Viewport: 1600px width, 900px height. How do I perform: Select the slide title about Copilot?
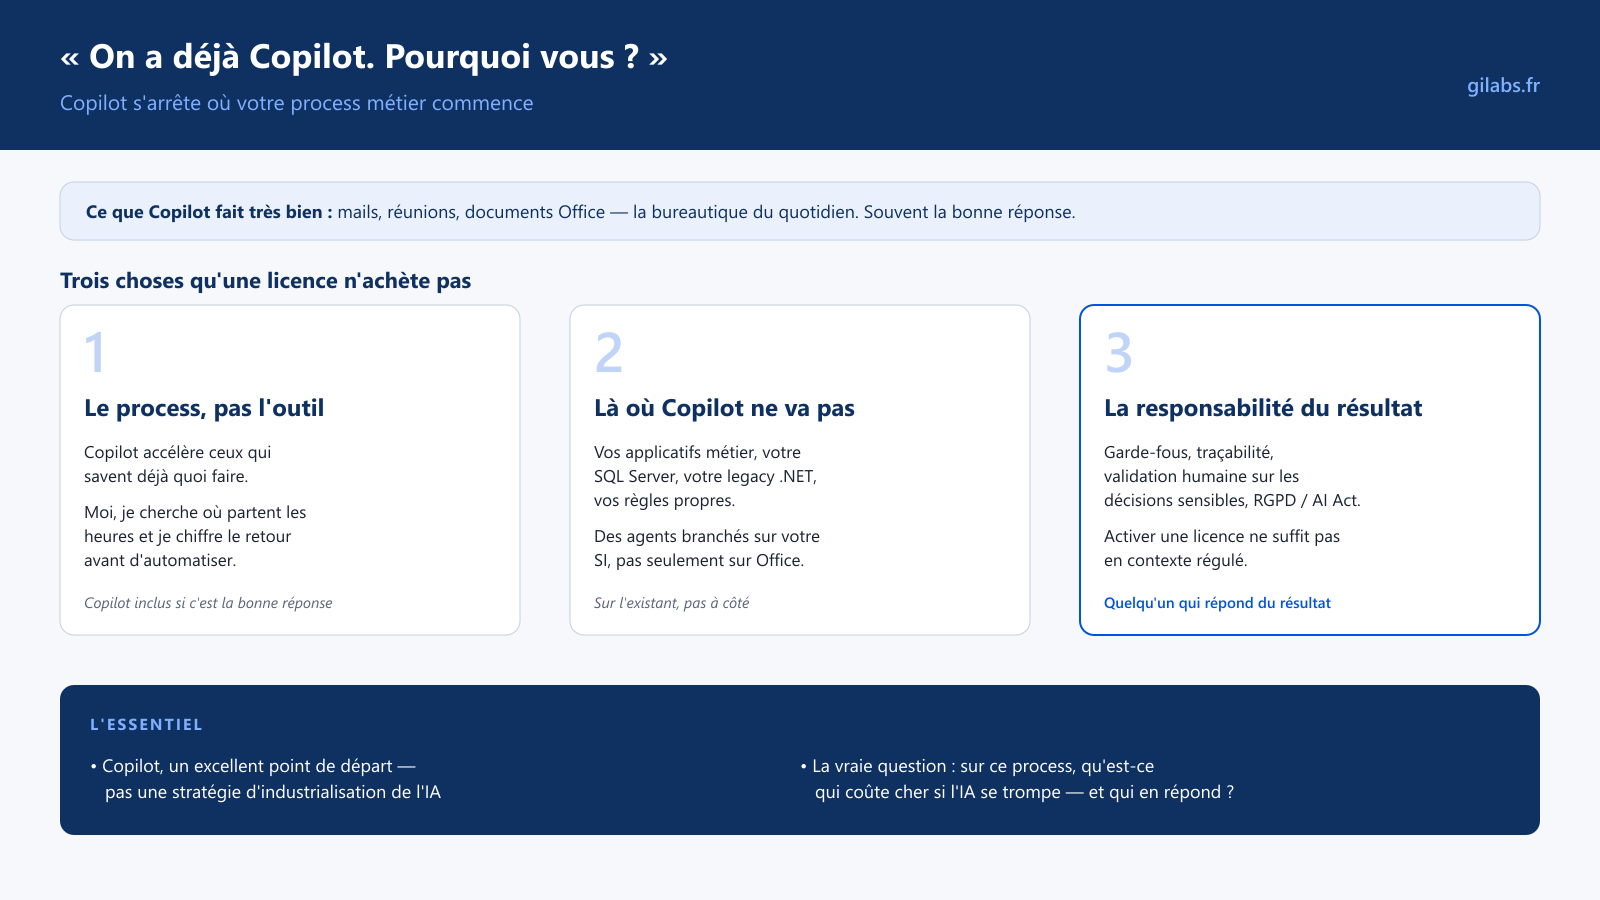click(x=364, y=57)
